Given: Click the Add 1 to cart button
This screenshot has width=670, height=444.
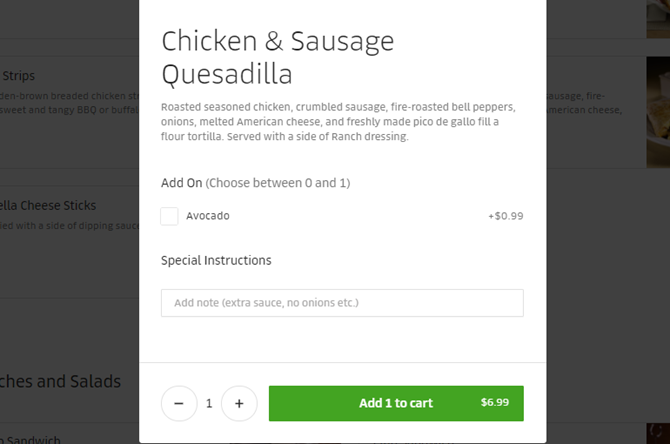Looking at the screenshot, I should (396, 403).
